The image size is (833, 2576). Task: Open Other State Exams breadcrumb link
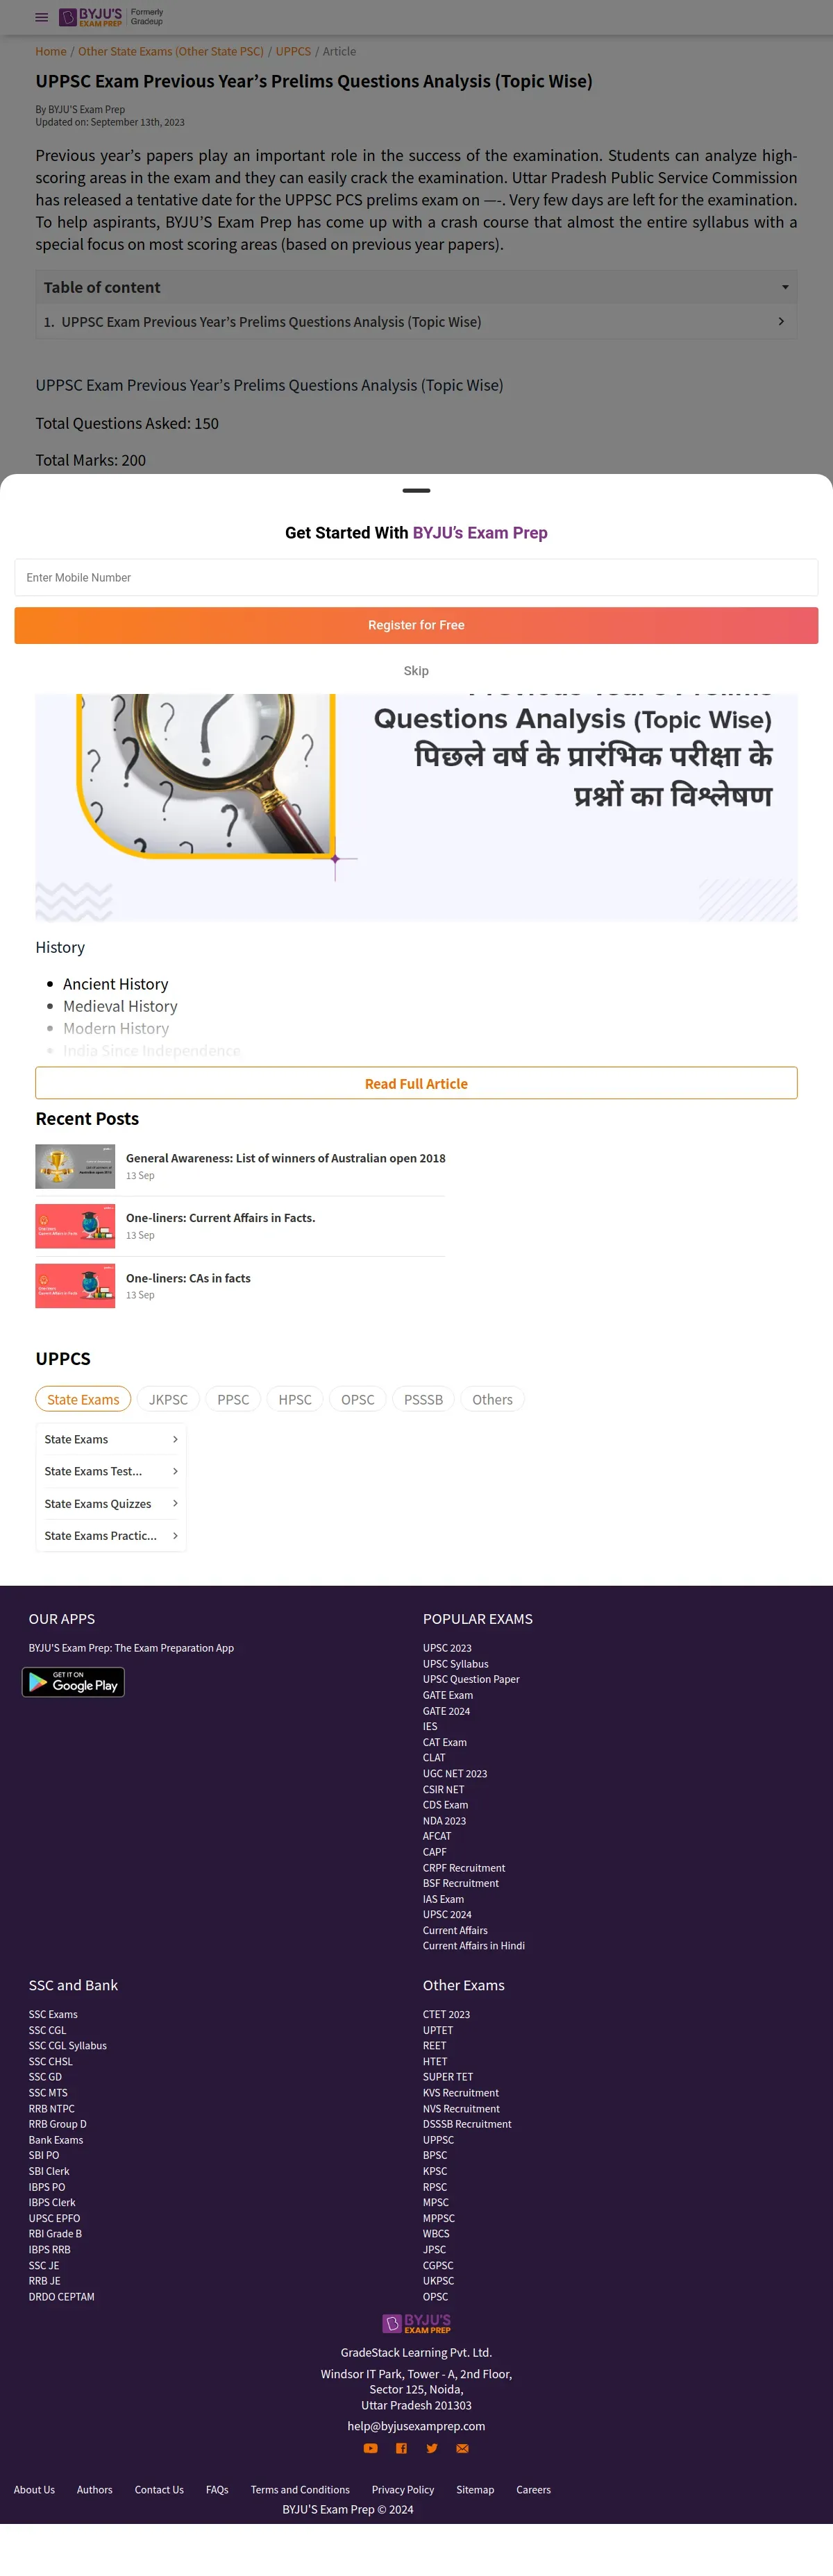click(171, 51)
